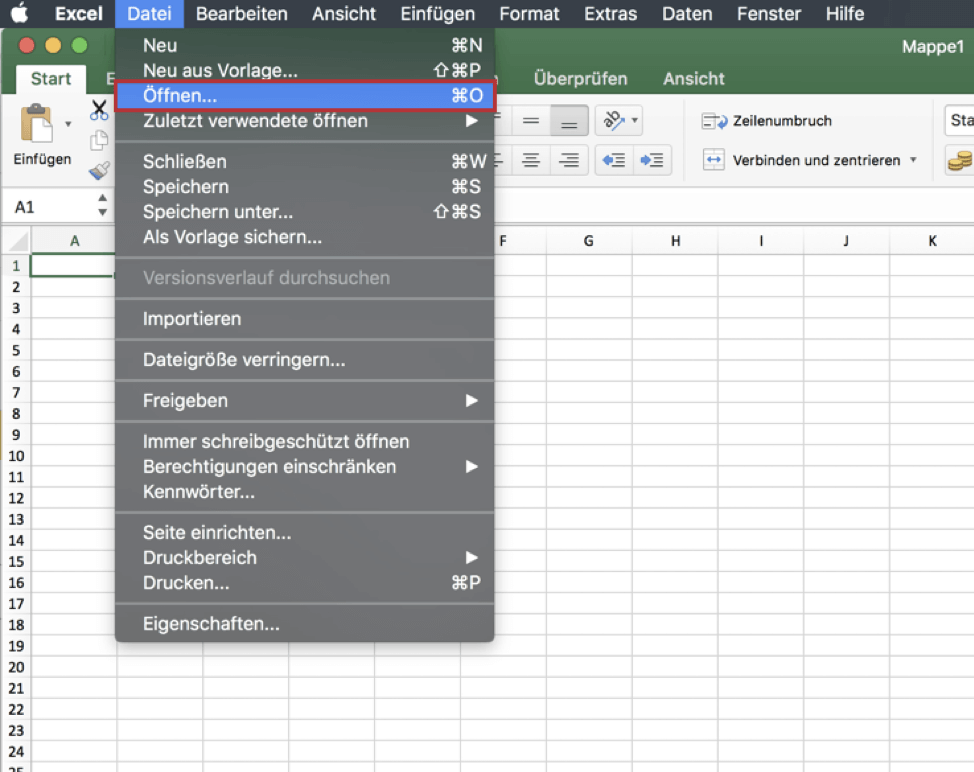Choose Schließen from the menu
The height and width of the screenshot is (772, 974).
pos(304,161)
